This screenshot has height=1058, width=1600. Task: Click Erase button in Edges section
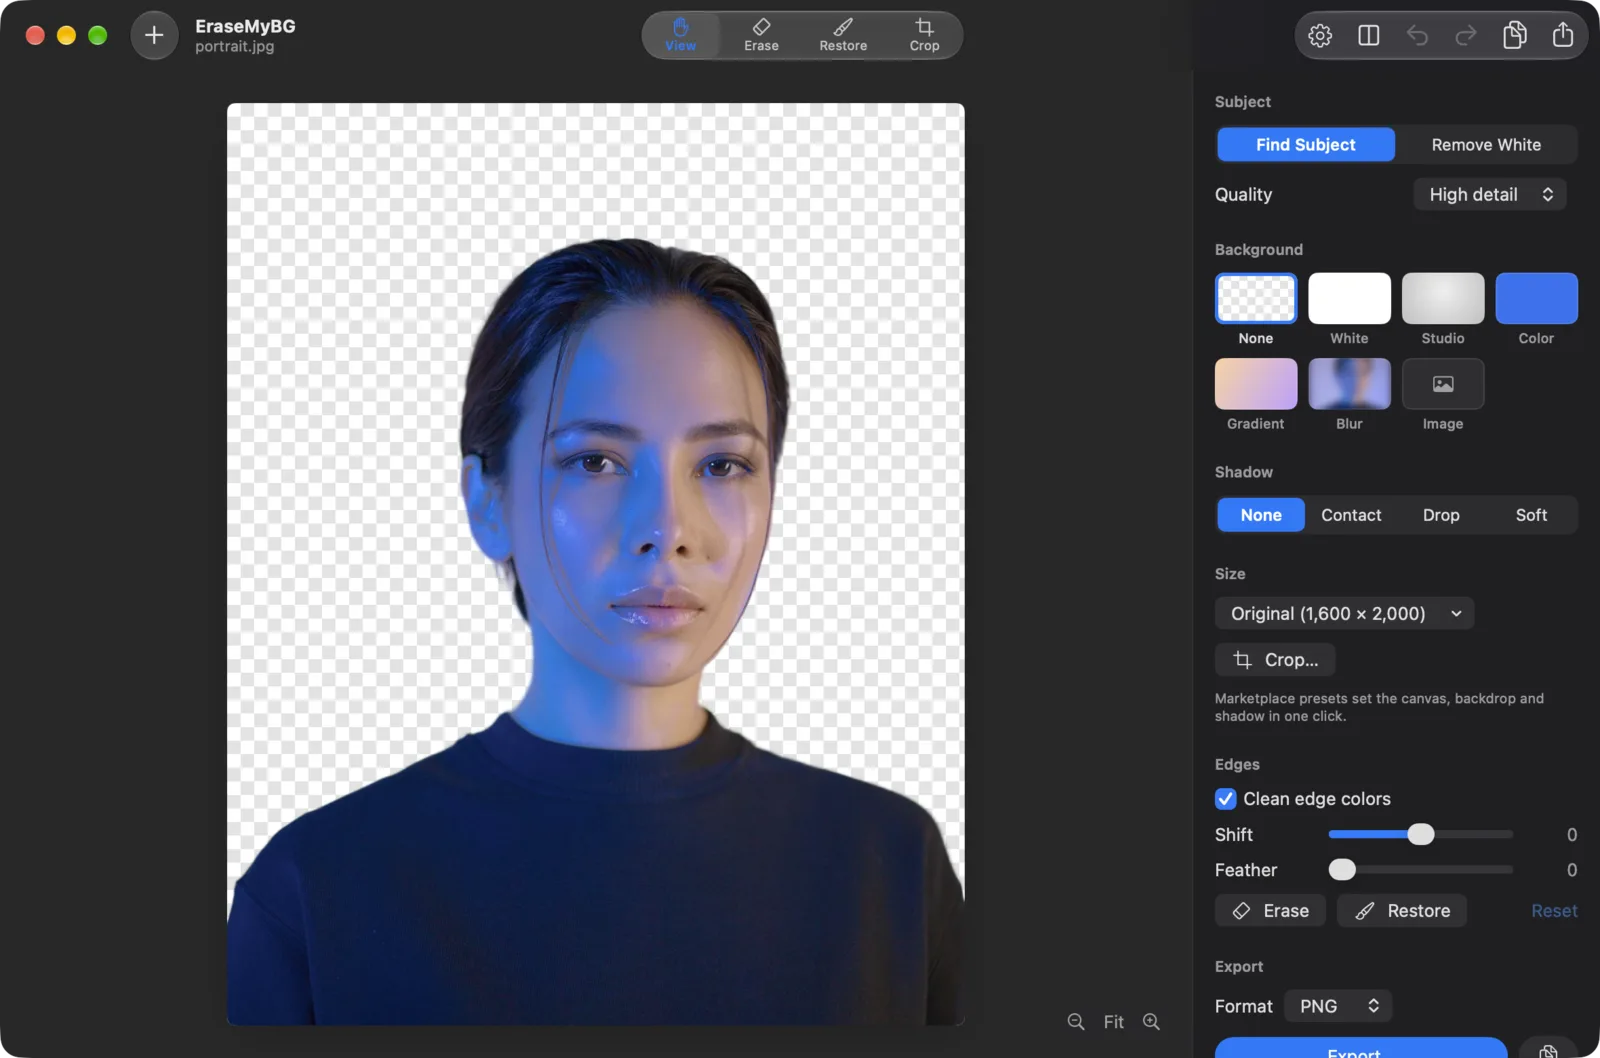(1270, 911)
